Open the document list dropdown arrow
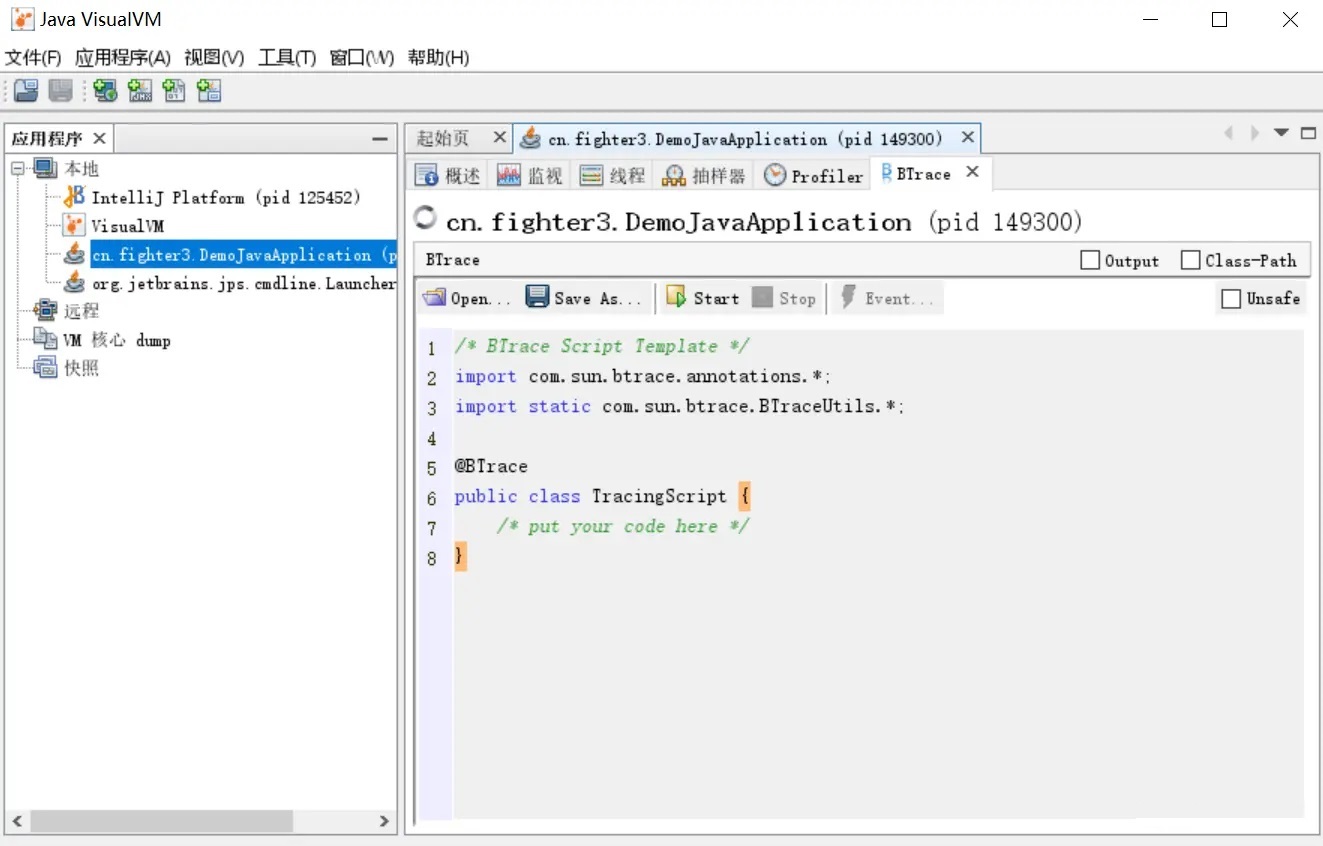This screenshot has width=1323, height=846. [x=1281, y=133]
